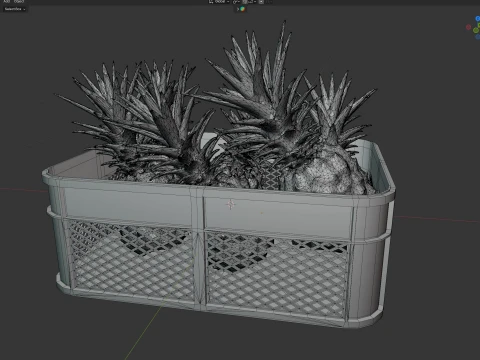The width and height of the screenshot is (480, 360).
Task: Click the 3D cursor on the crate
Action: point(231,204)
